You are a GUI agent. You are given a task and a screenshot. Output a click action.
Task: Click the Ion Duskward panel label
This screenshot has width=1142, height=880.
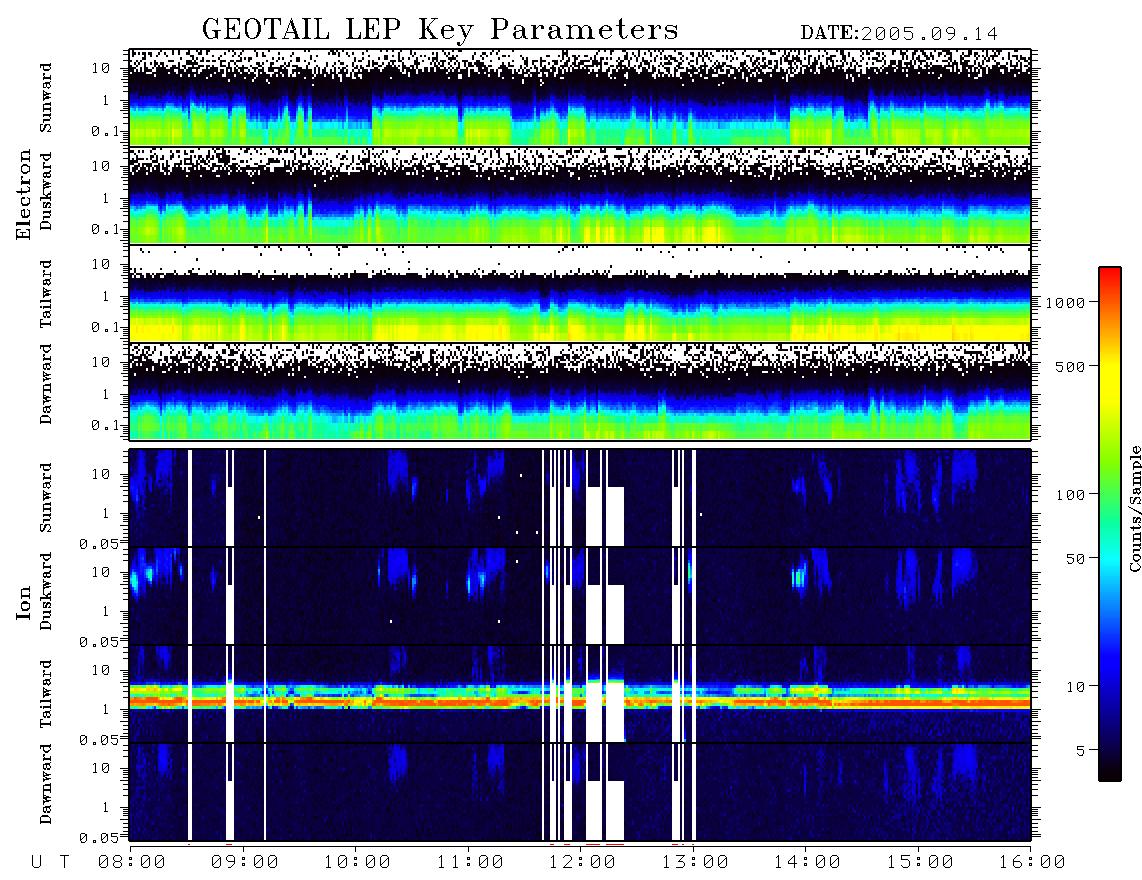(x=46, y=592)
